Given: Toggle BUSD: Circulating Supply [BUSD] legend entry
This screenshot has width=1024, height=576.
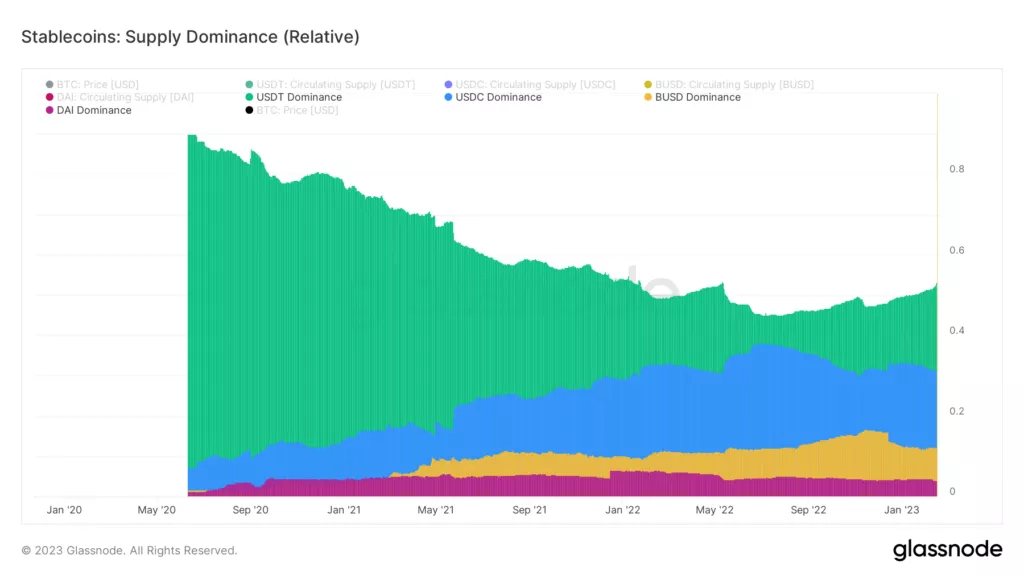Looking at the screenshot, I should 729,84.
